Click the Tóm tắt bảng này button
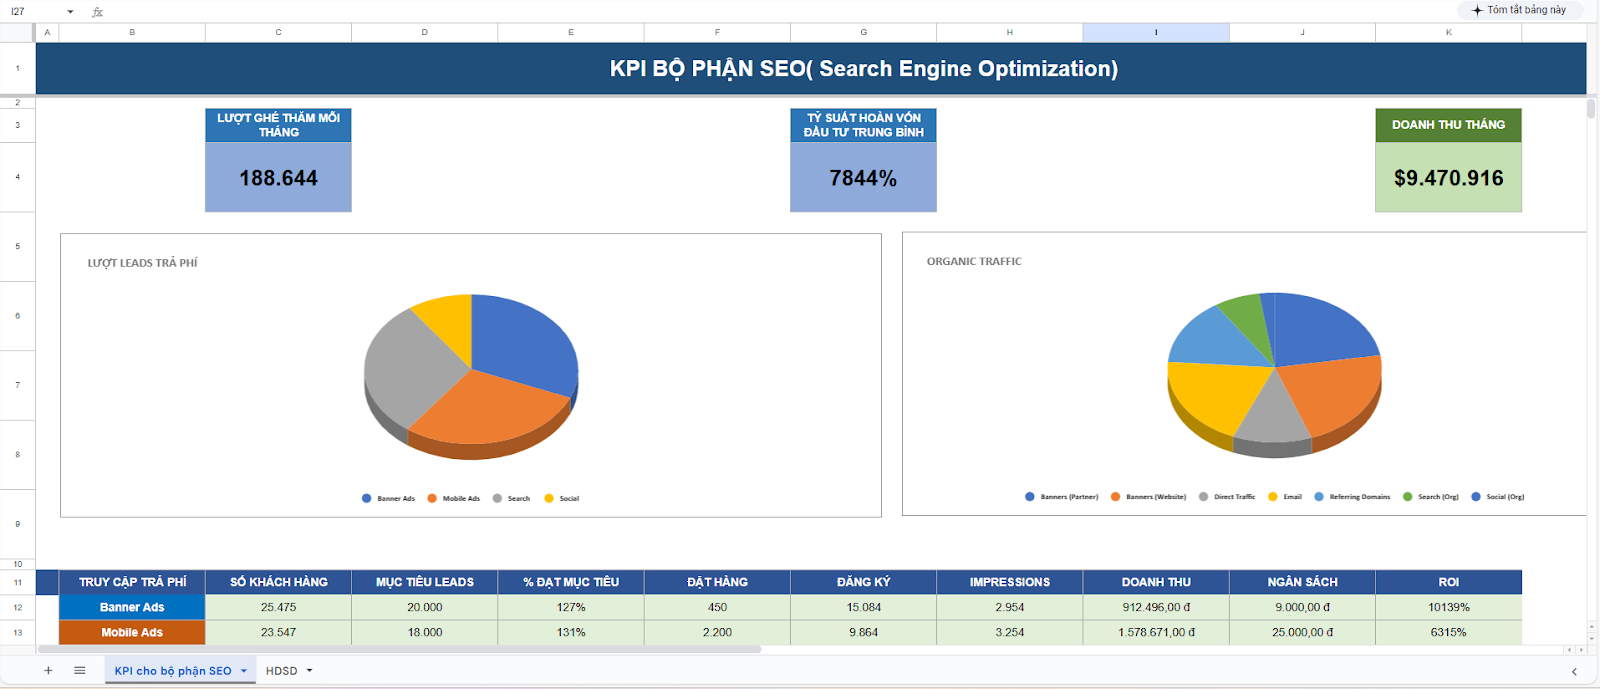Screen dimensions: 1600x689 pyautogui.click(x=1518, y=10)
